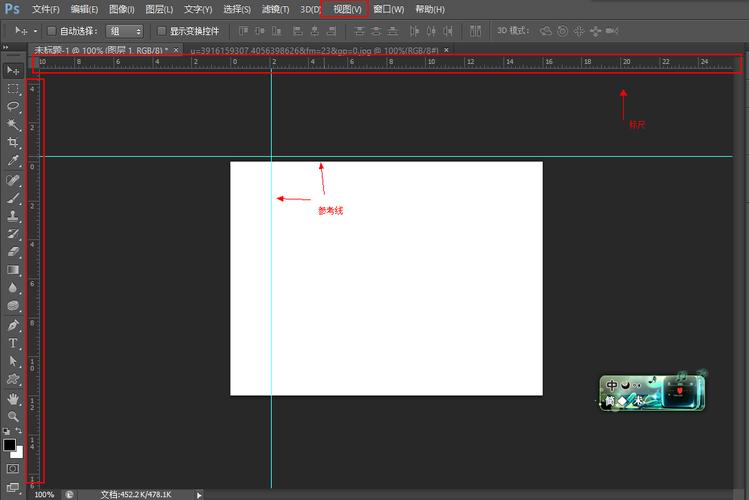Screen dimensions: 749x500
Task: Open the Move tool preset picker arrow
Action: pos(36,31)
